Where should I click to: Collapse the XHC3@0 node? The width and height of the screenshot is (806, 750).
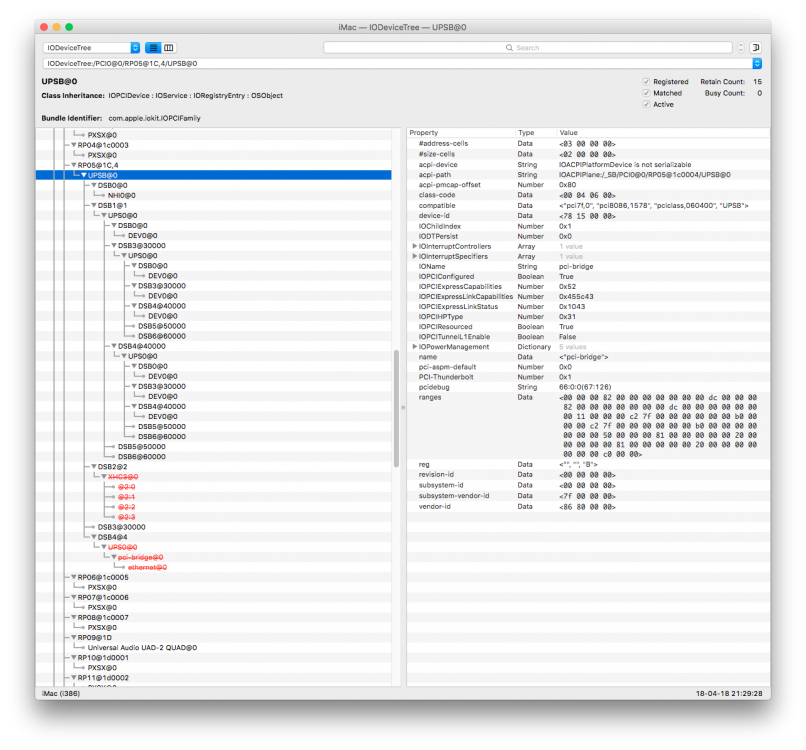tap(104, 477)
